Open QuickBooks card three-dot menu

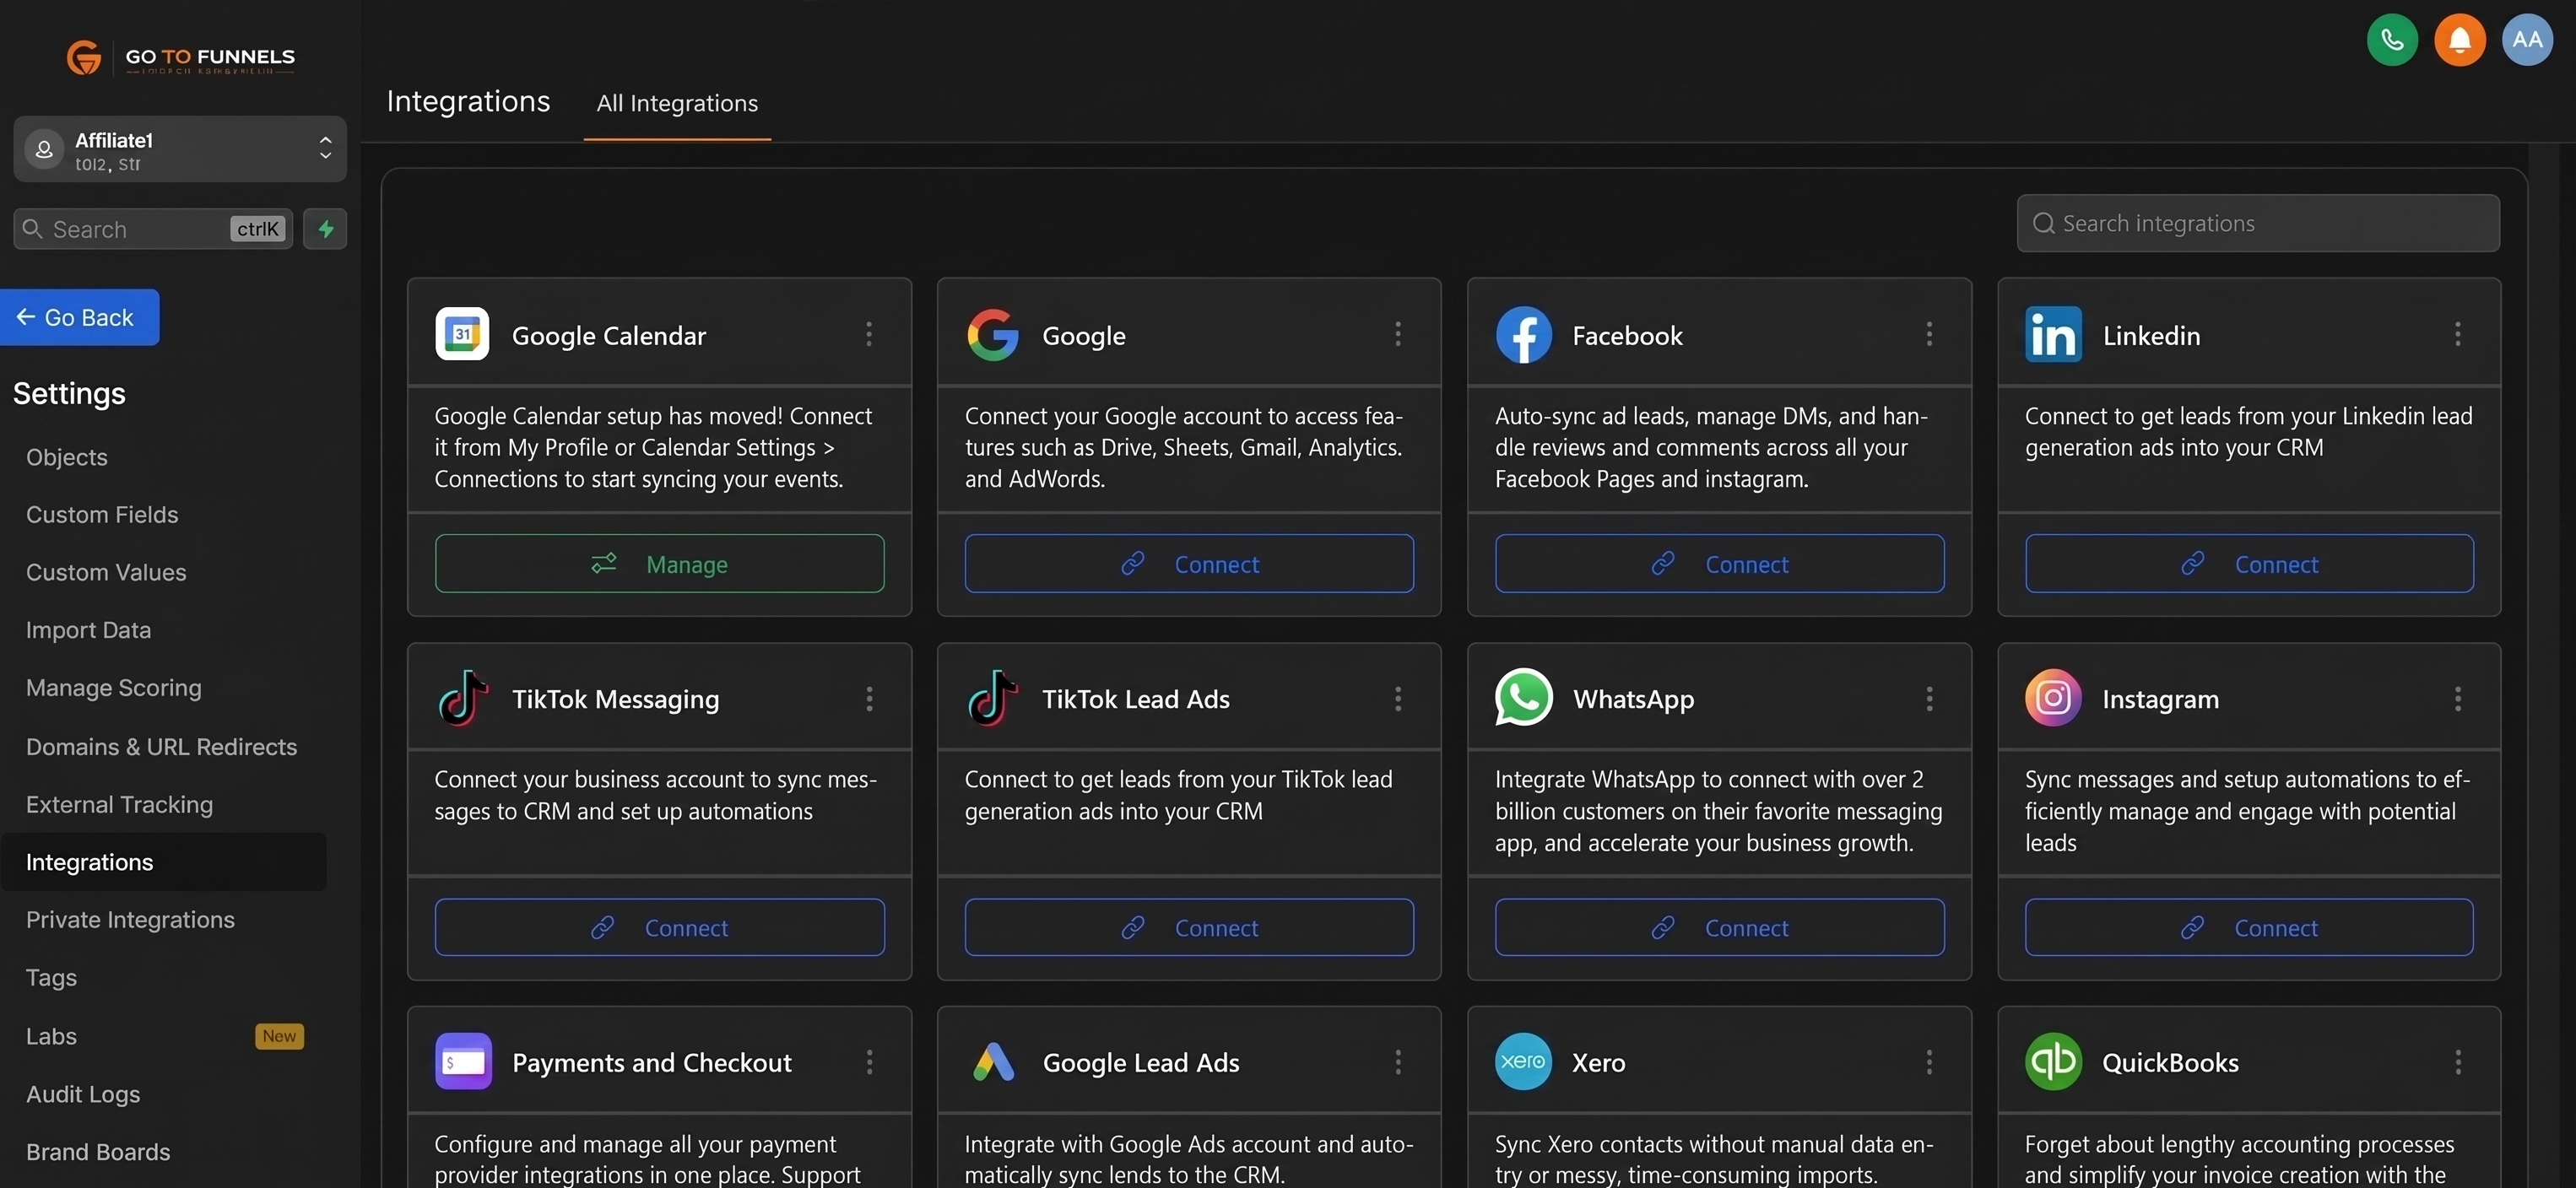2457,1062
